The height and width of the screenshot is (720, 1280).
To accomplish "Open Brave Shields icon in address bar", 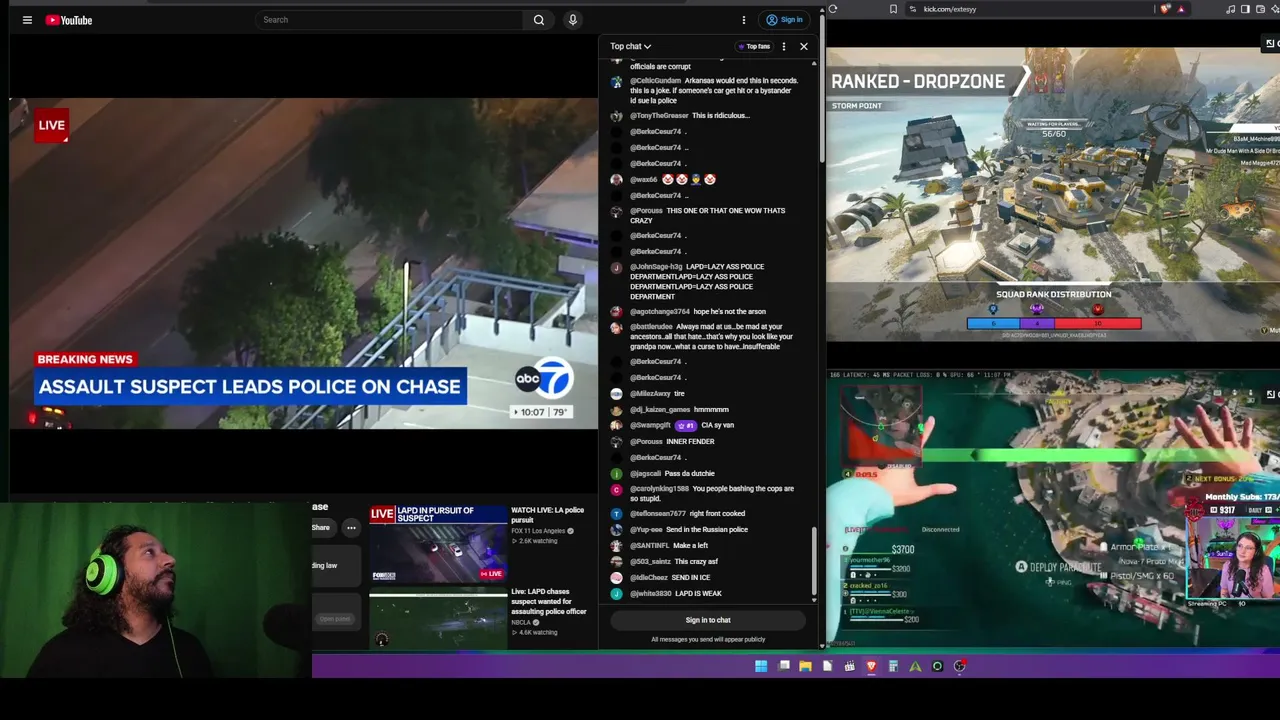I will point(1166,9).
